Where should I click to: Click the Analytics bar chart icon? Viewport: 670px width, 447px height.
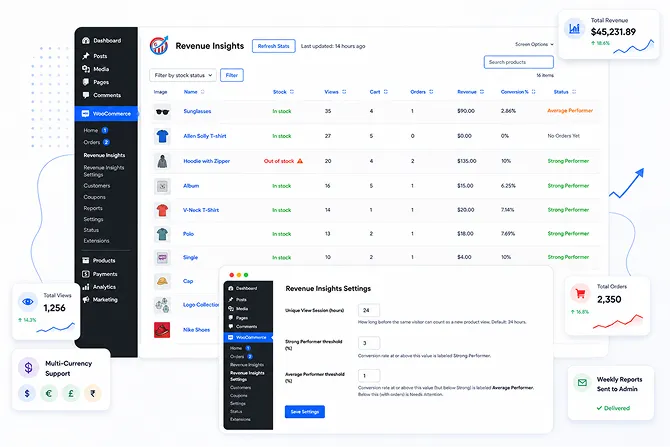tap(86, 287)
